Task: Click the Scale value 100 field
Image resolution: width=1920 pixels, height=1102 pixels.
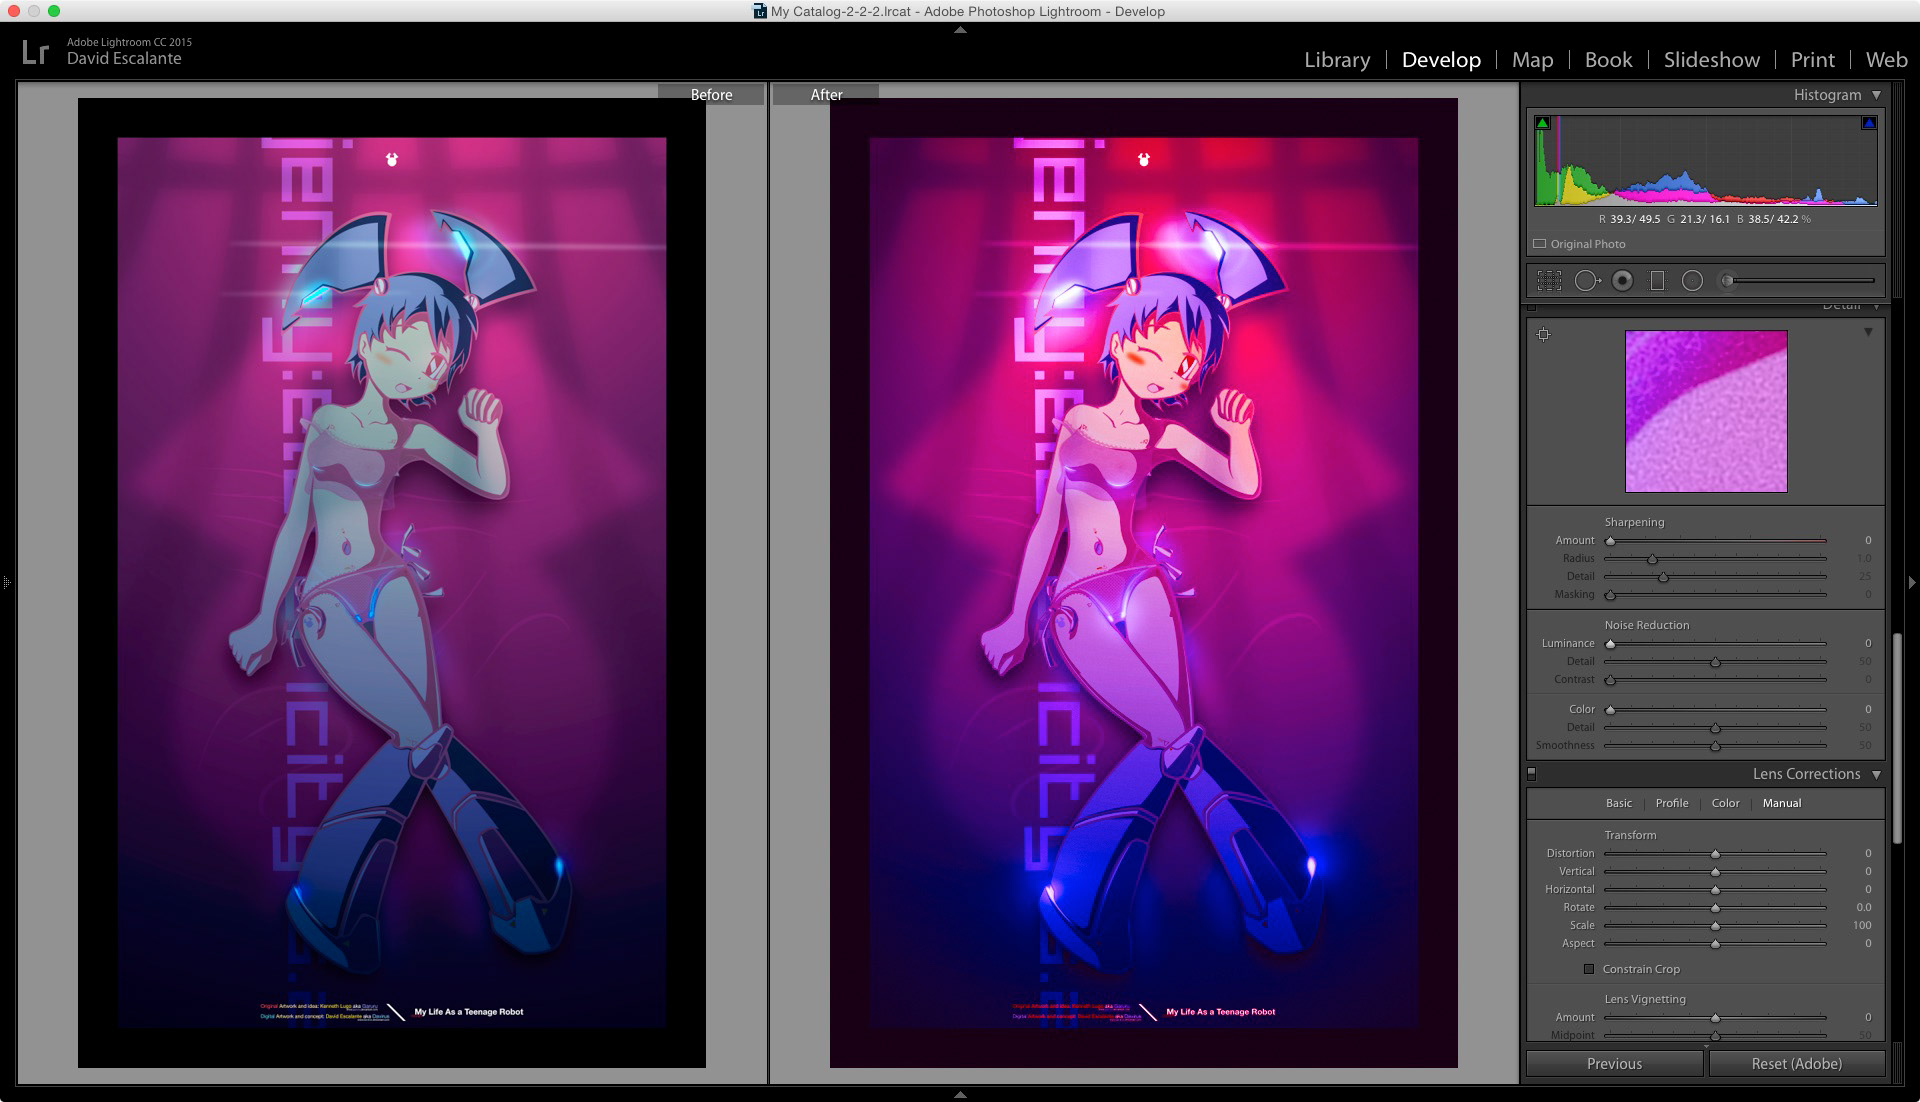Action: click(x=1861, y=925)
